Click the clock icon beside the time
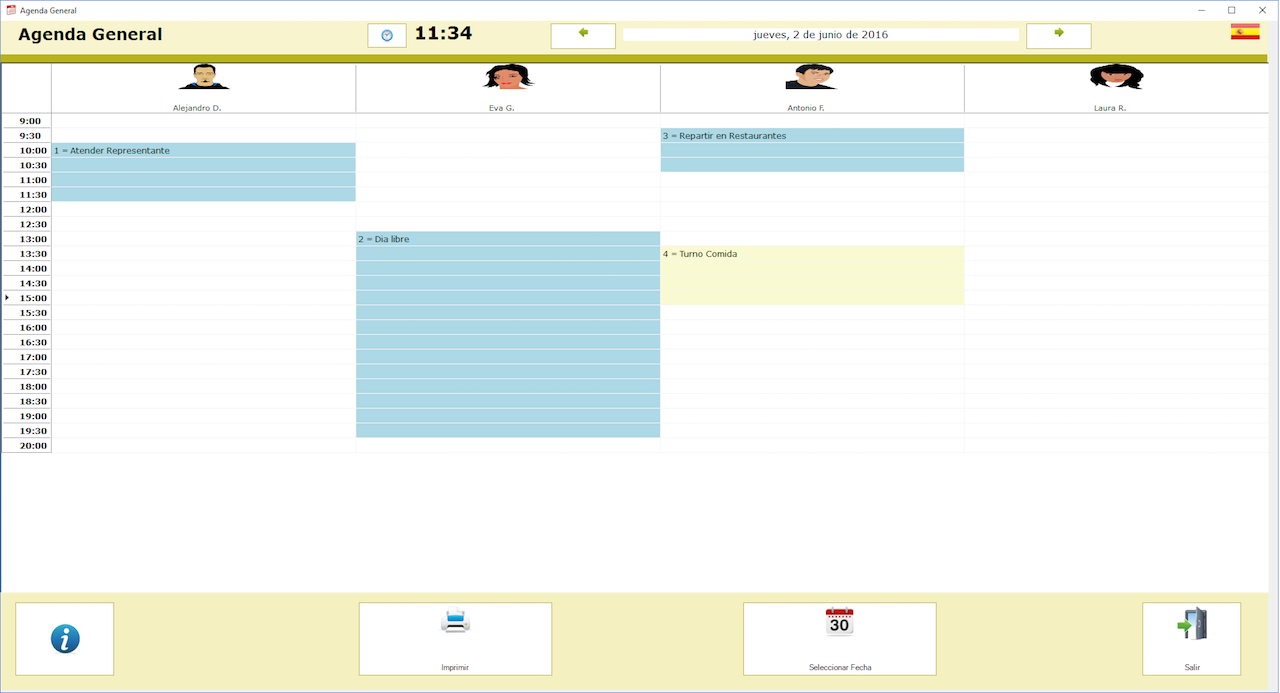This screenshot has height=693, width=1280. pos(387,35)
